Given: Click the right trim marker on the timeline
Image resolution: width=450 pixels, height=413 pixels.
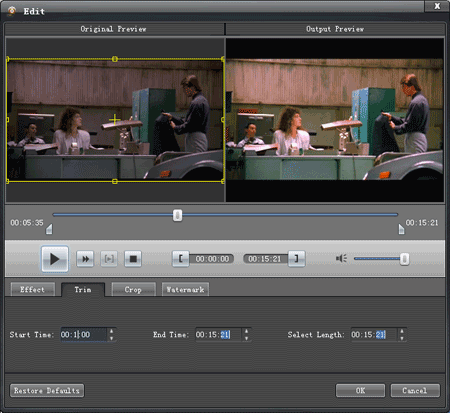Looking at the screenshot, I should (x=401, y=229).
